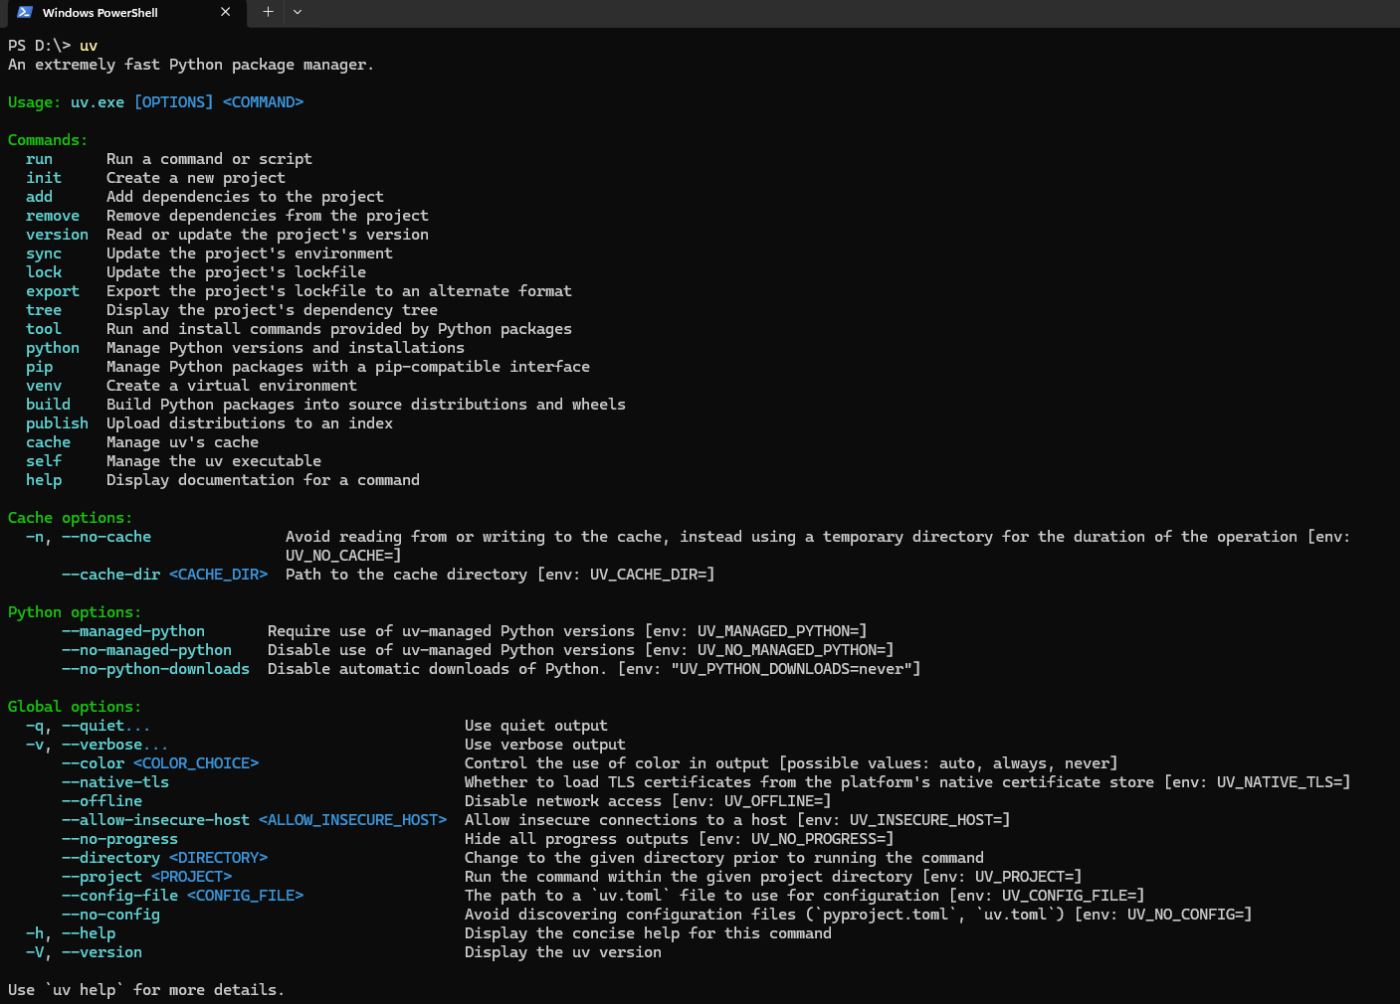Click the '--no-python-downloads' option

tap(156, 670)
